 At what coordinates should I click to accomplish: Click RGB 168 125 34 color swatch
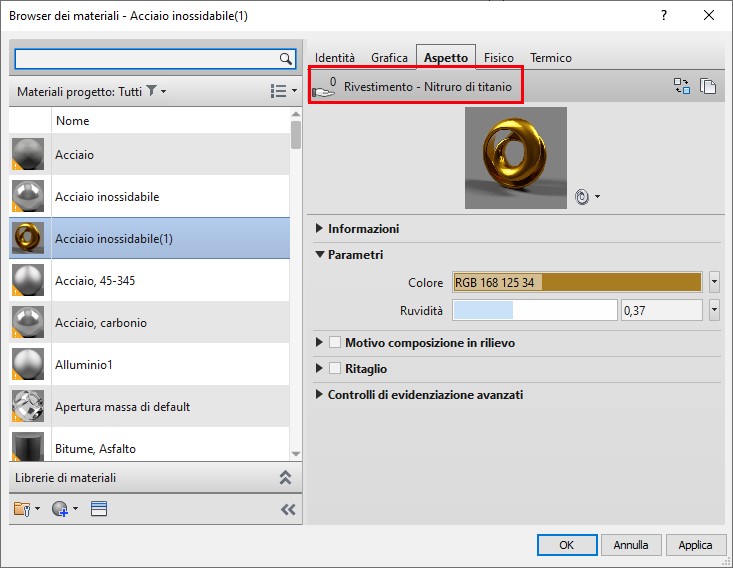pyautogui.click(x=577, y=282)
